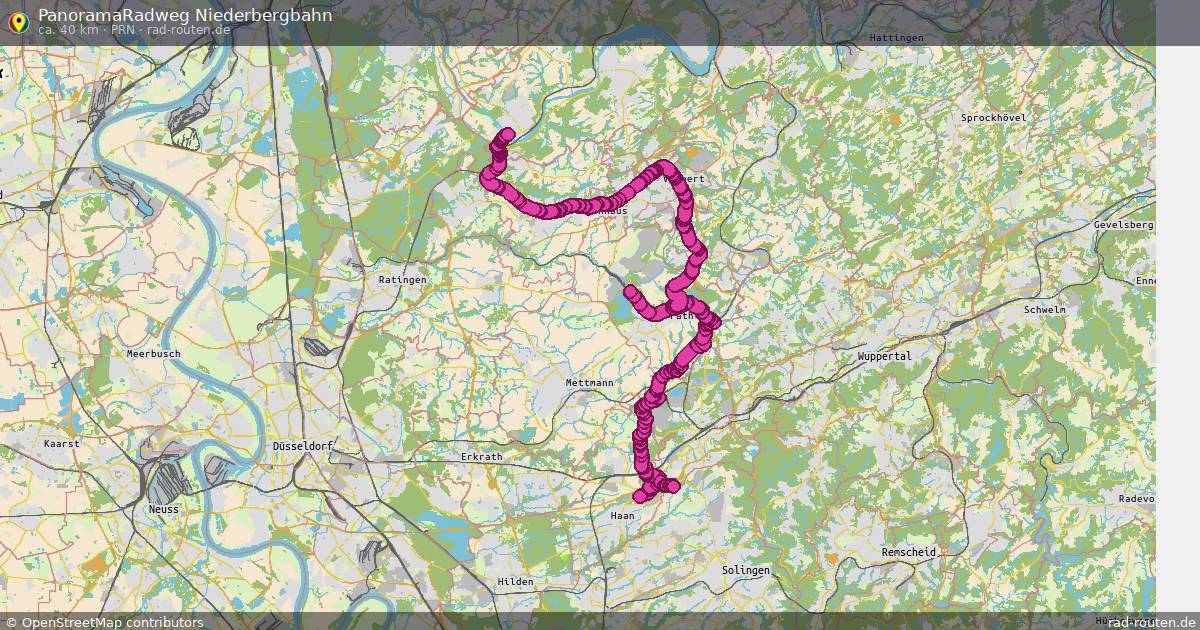The height and width of the screenshot is (630, 1200).
Task: Select the northern end marker of the pink route
Action: pyautogui.click(x=507, y=135)
